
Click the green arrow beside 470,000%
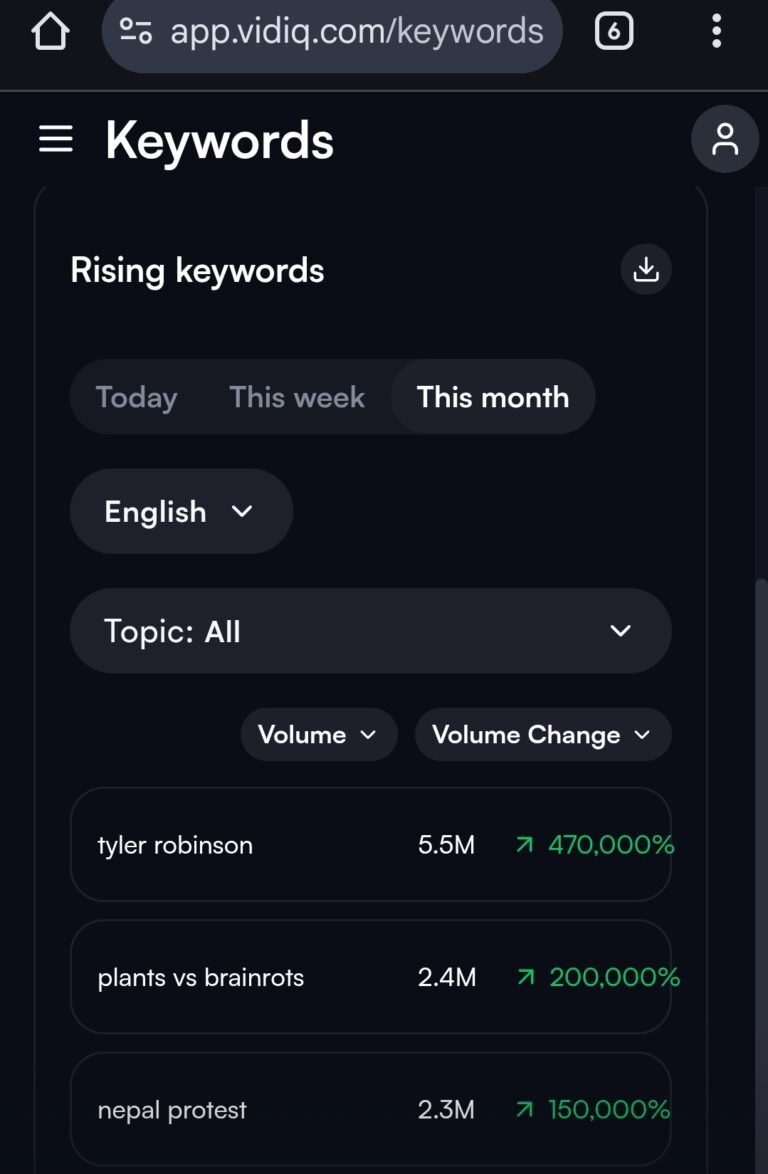click(524, 845)
